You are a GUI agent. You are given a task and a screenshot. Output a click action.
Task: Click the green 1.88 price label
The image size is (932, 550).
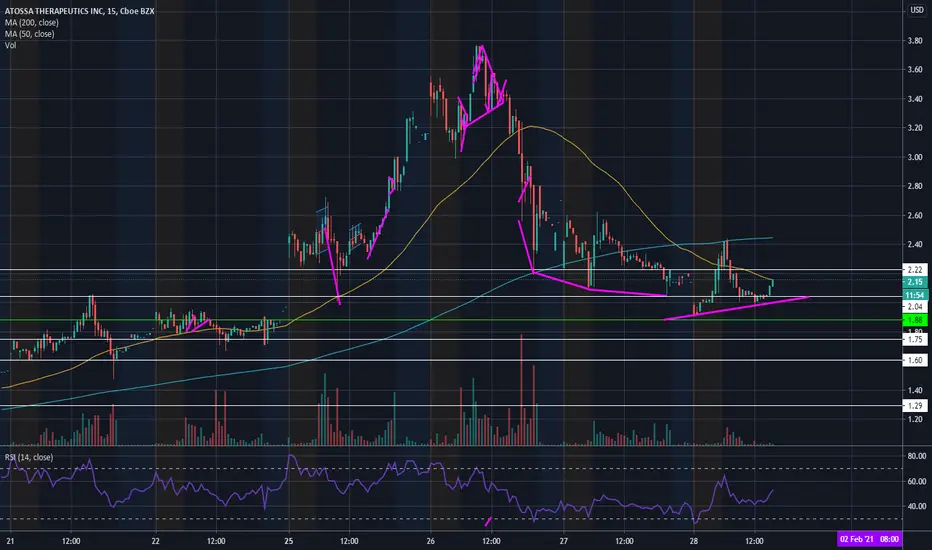[915, 320]
